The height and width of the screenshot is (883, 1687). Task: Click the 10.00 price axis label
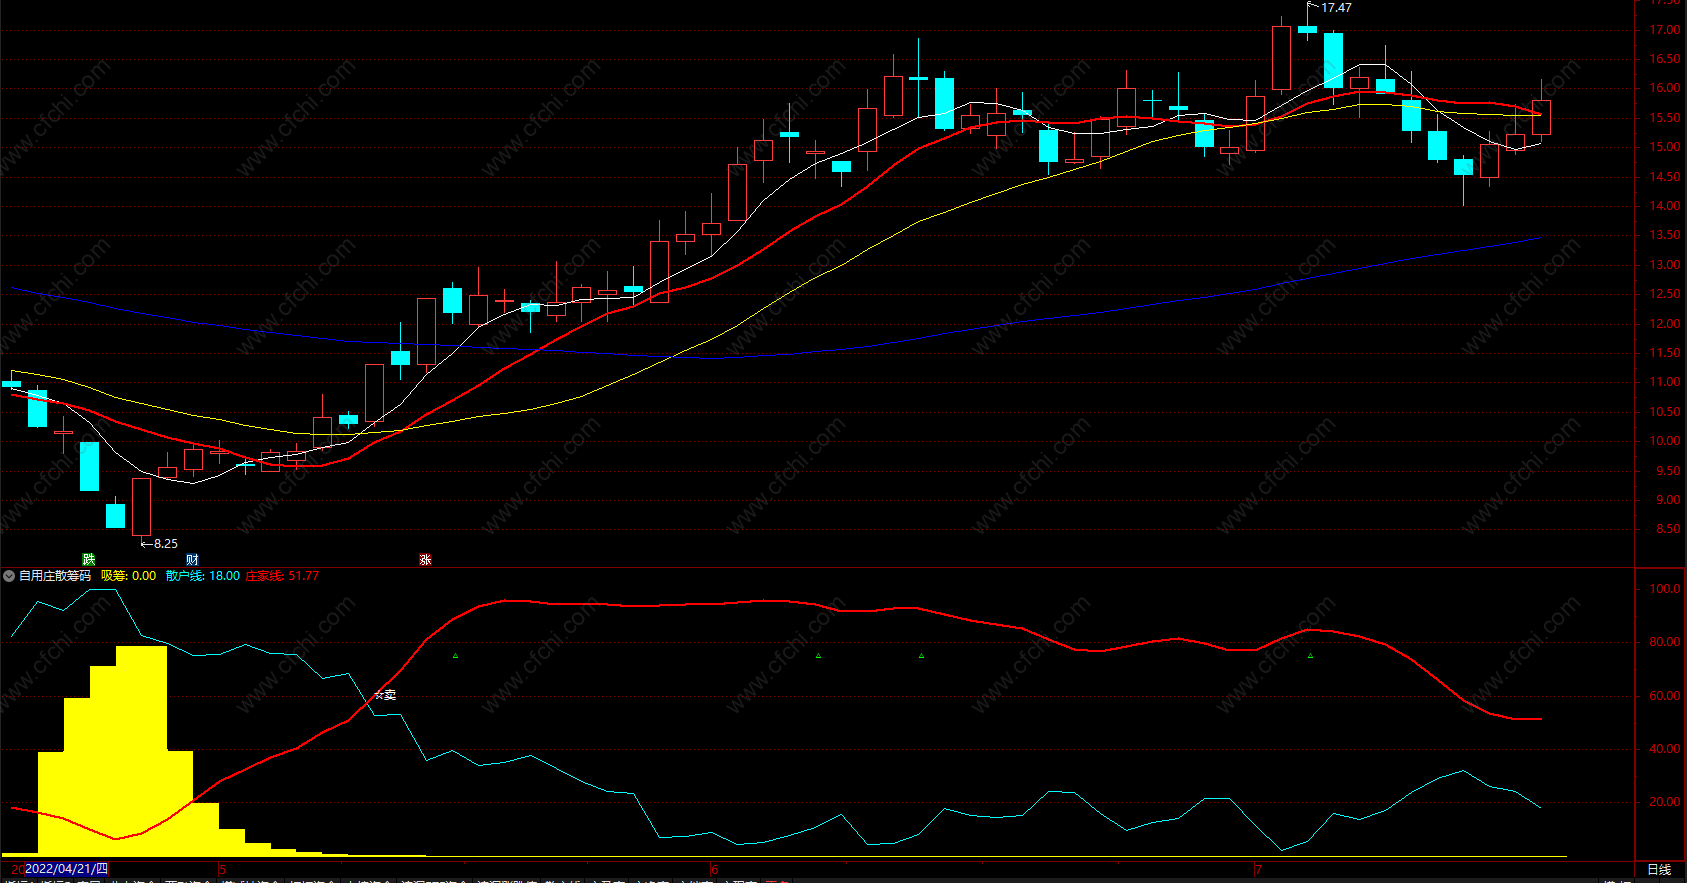point(1665,441)
